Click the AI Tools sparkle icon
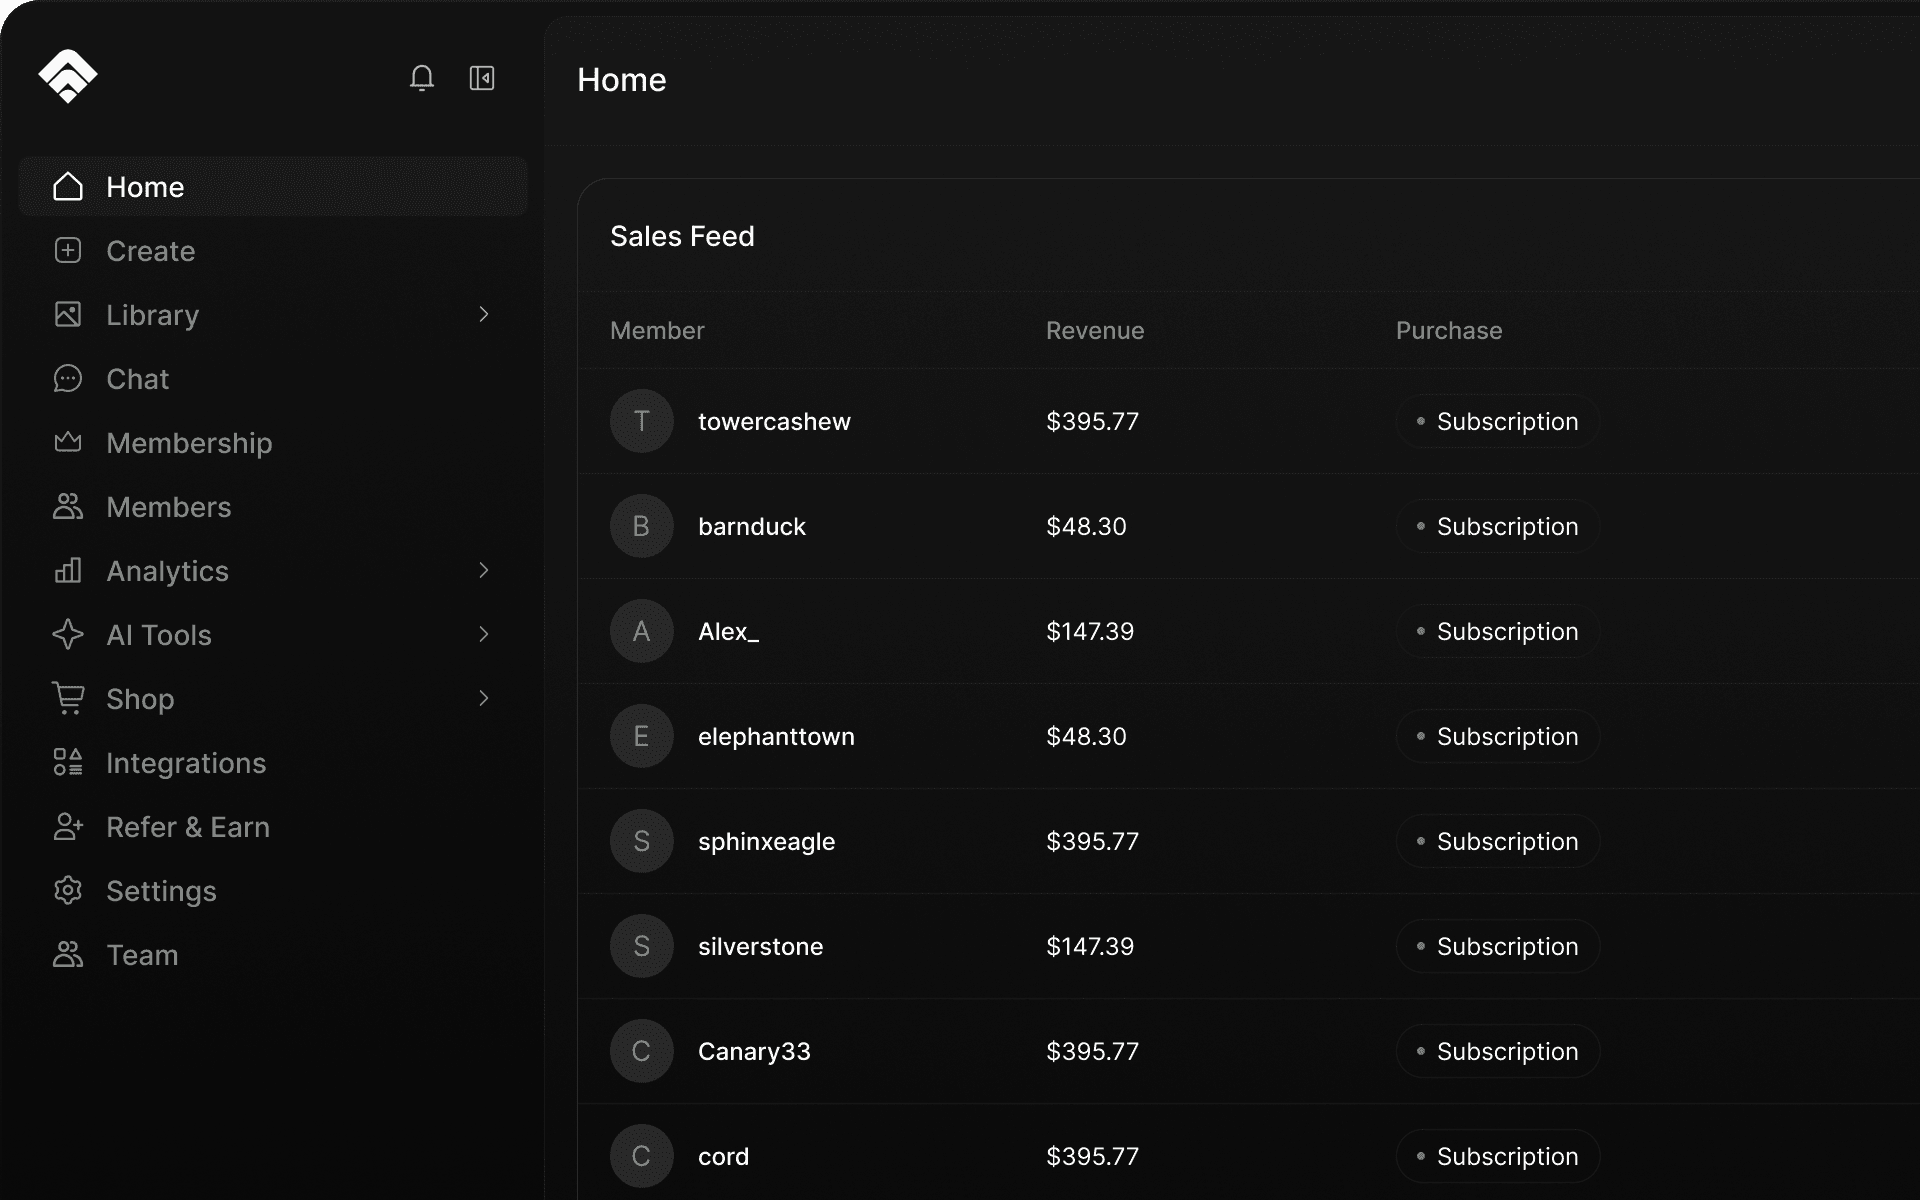Viewport: 1920px width, 1200px height. pos(68,635)
